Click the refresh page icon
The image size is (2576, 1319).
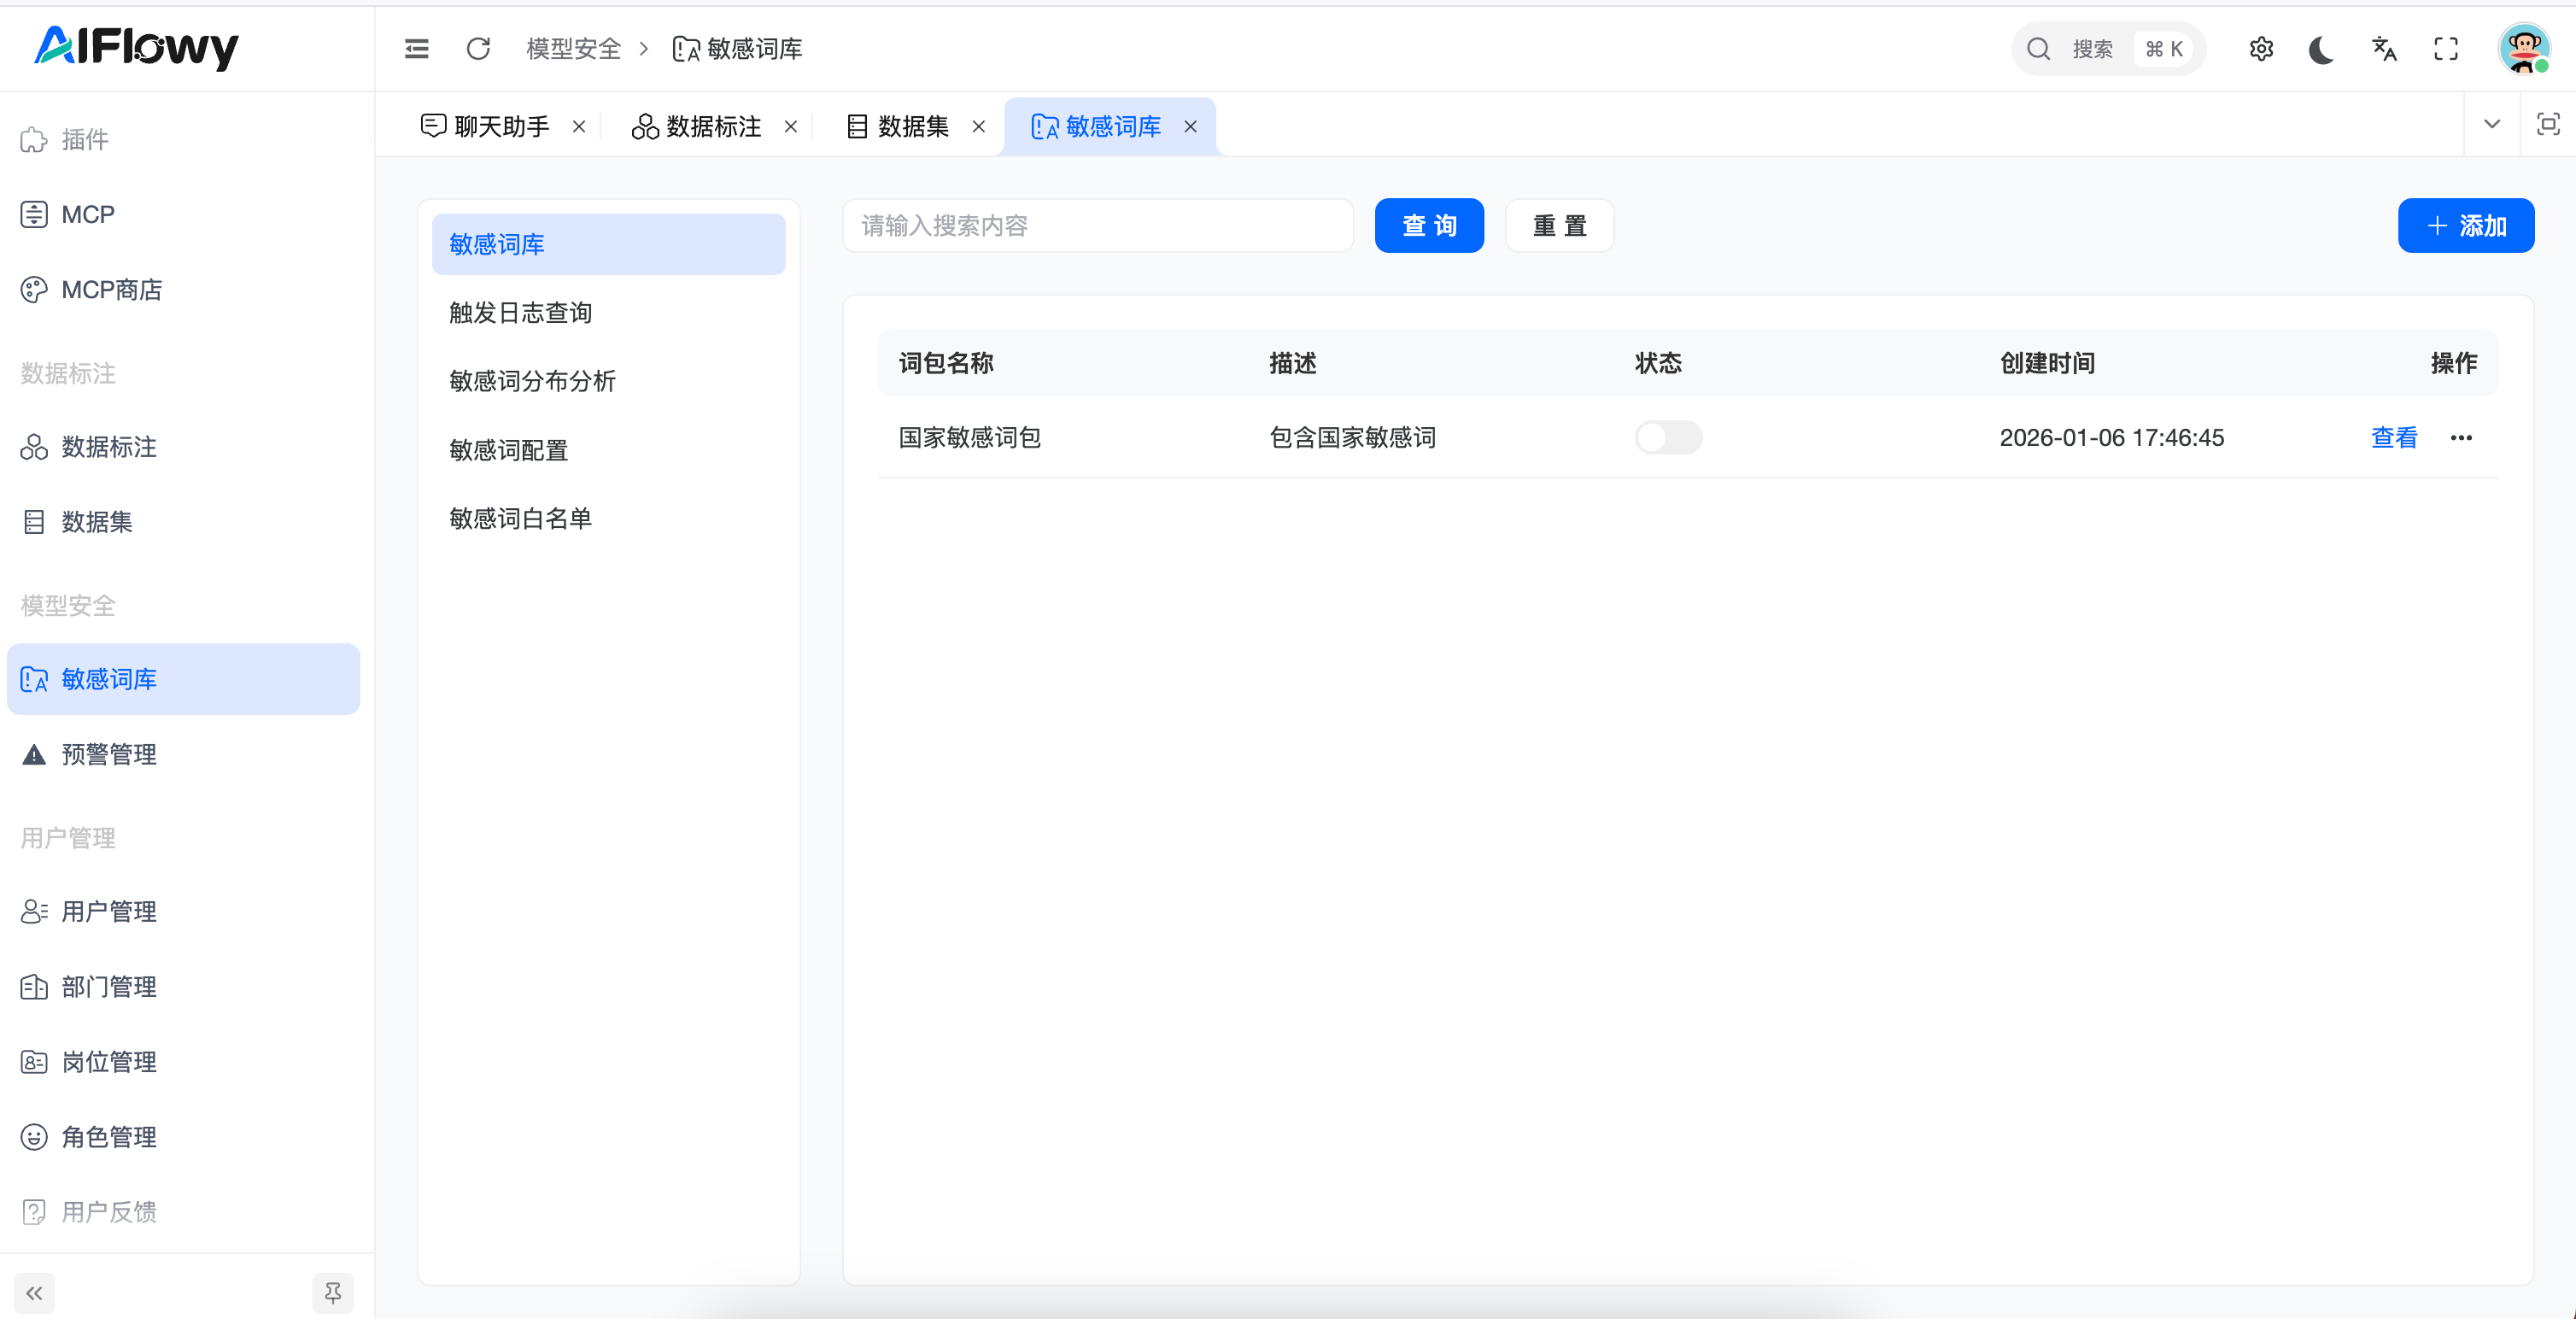[478, 49]
